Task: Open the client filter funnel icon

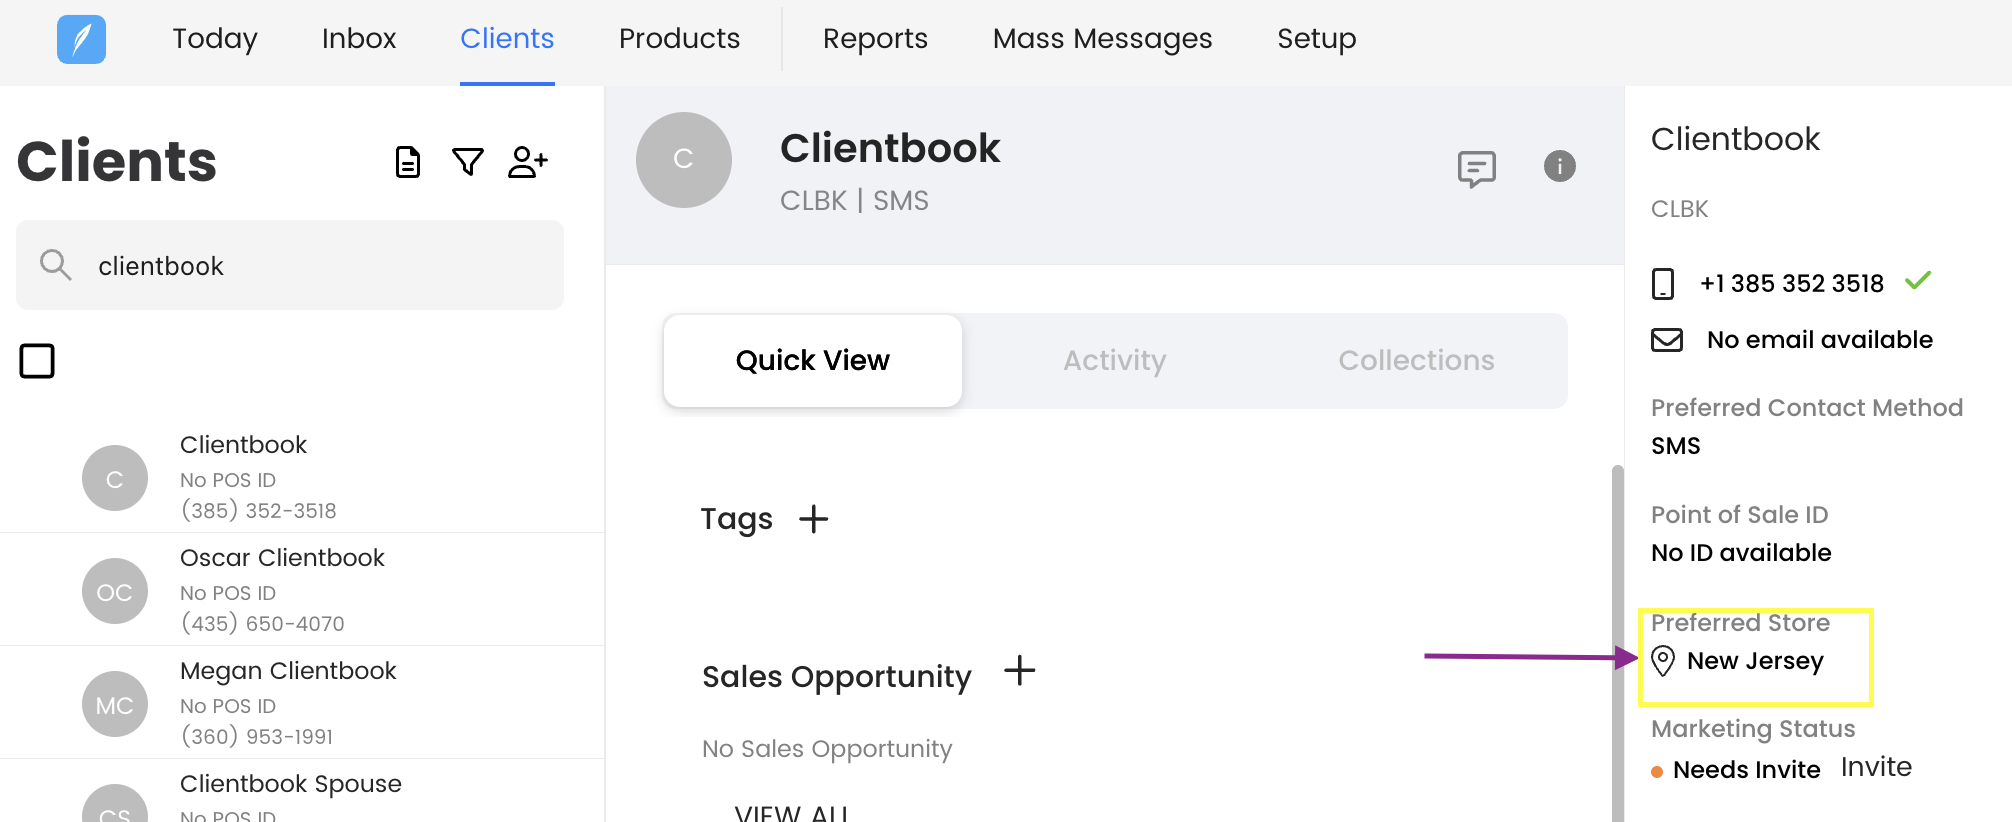Action: pos(467,161)
